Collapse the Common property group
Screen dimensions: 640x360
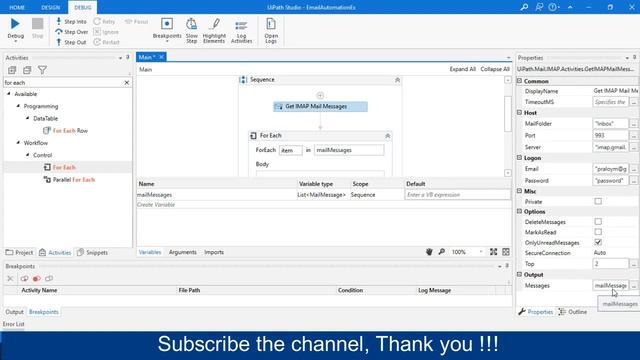tap(520, 81)
